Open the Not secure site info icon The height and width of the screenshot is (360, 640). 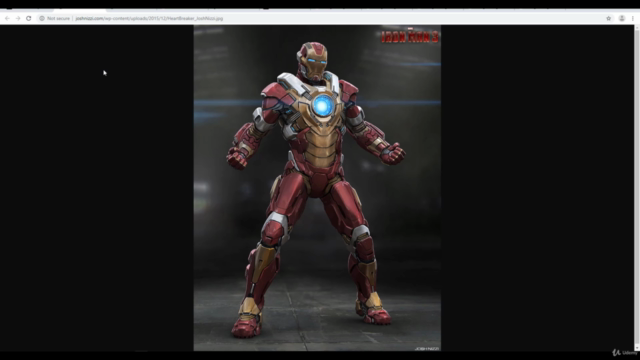tap(42, 18)
